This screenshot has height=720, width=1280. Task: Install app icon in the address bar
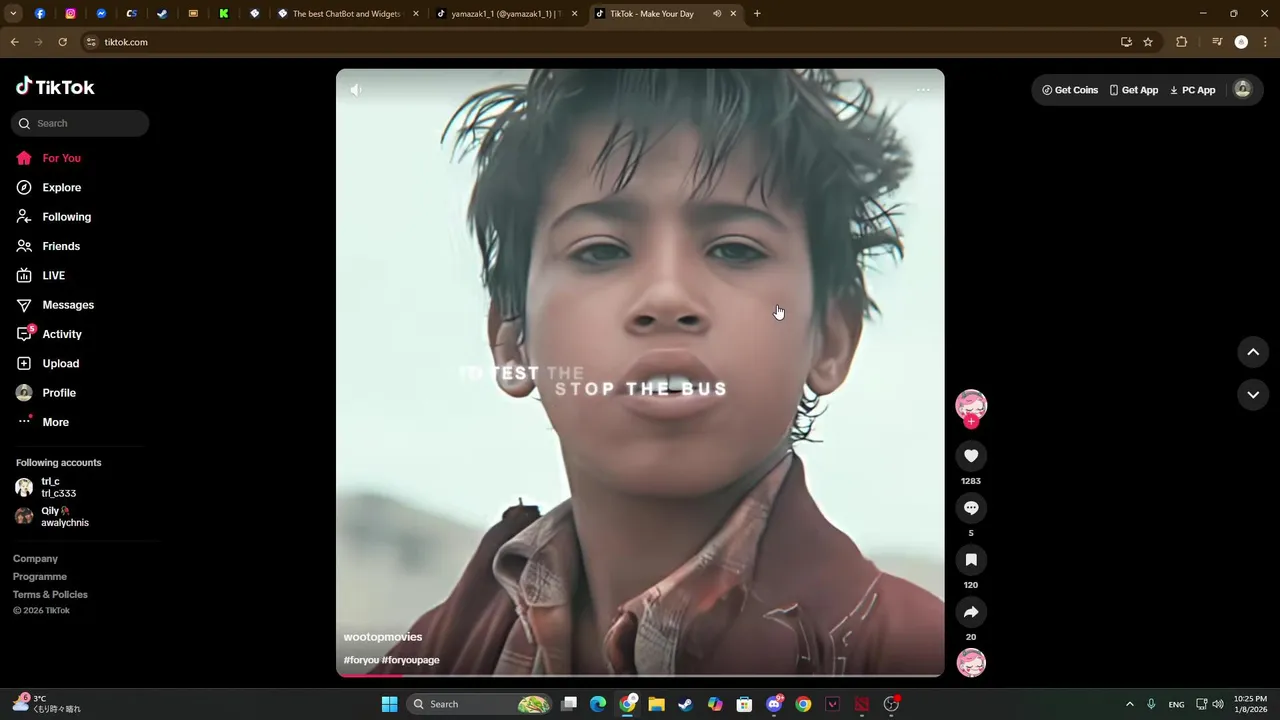[1126, 42]
